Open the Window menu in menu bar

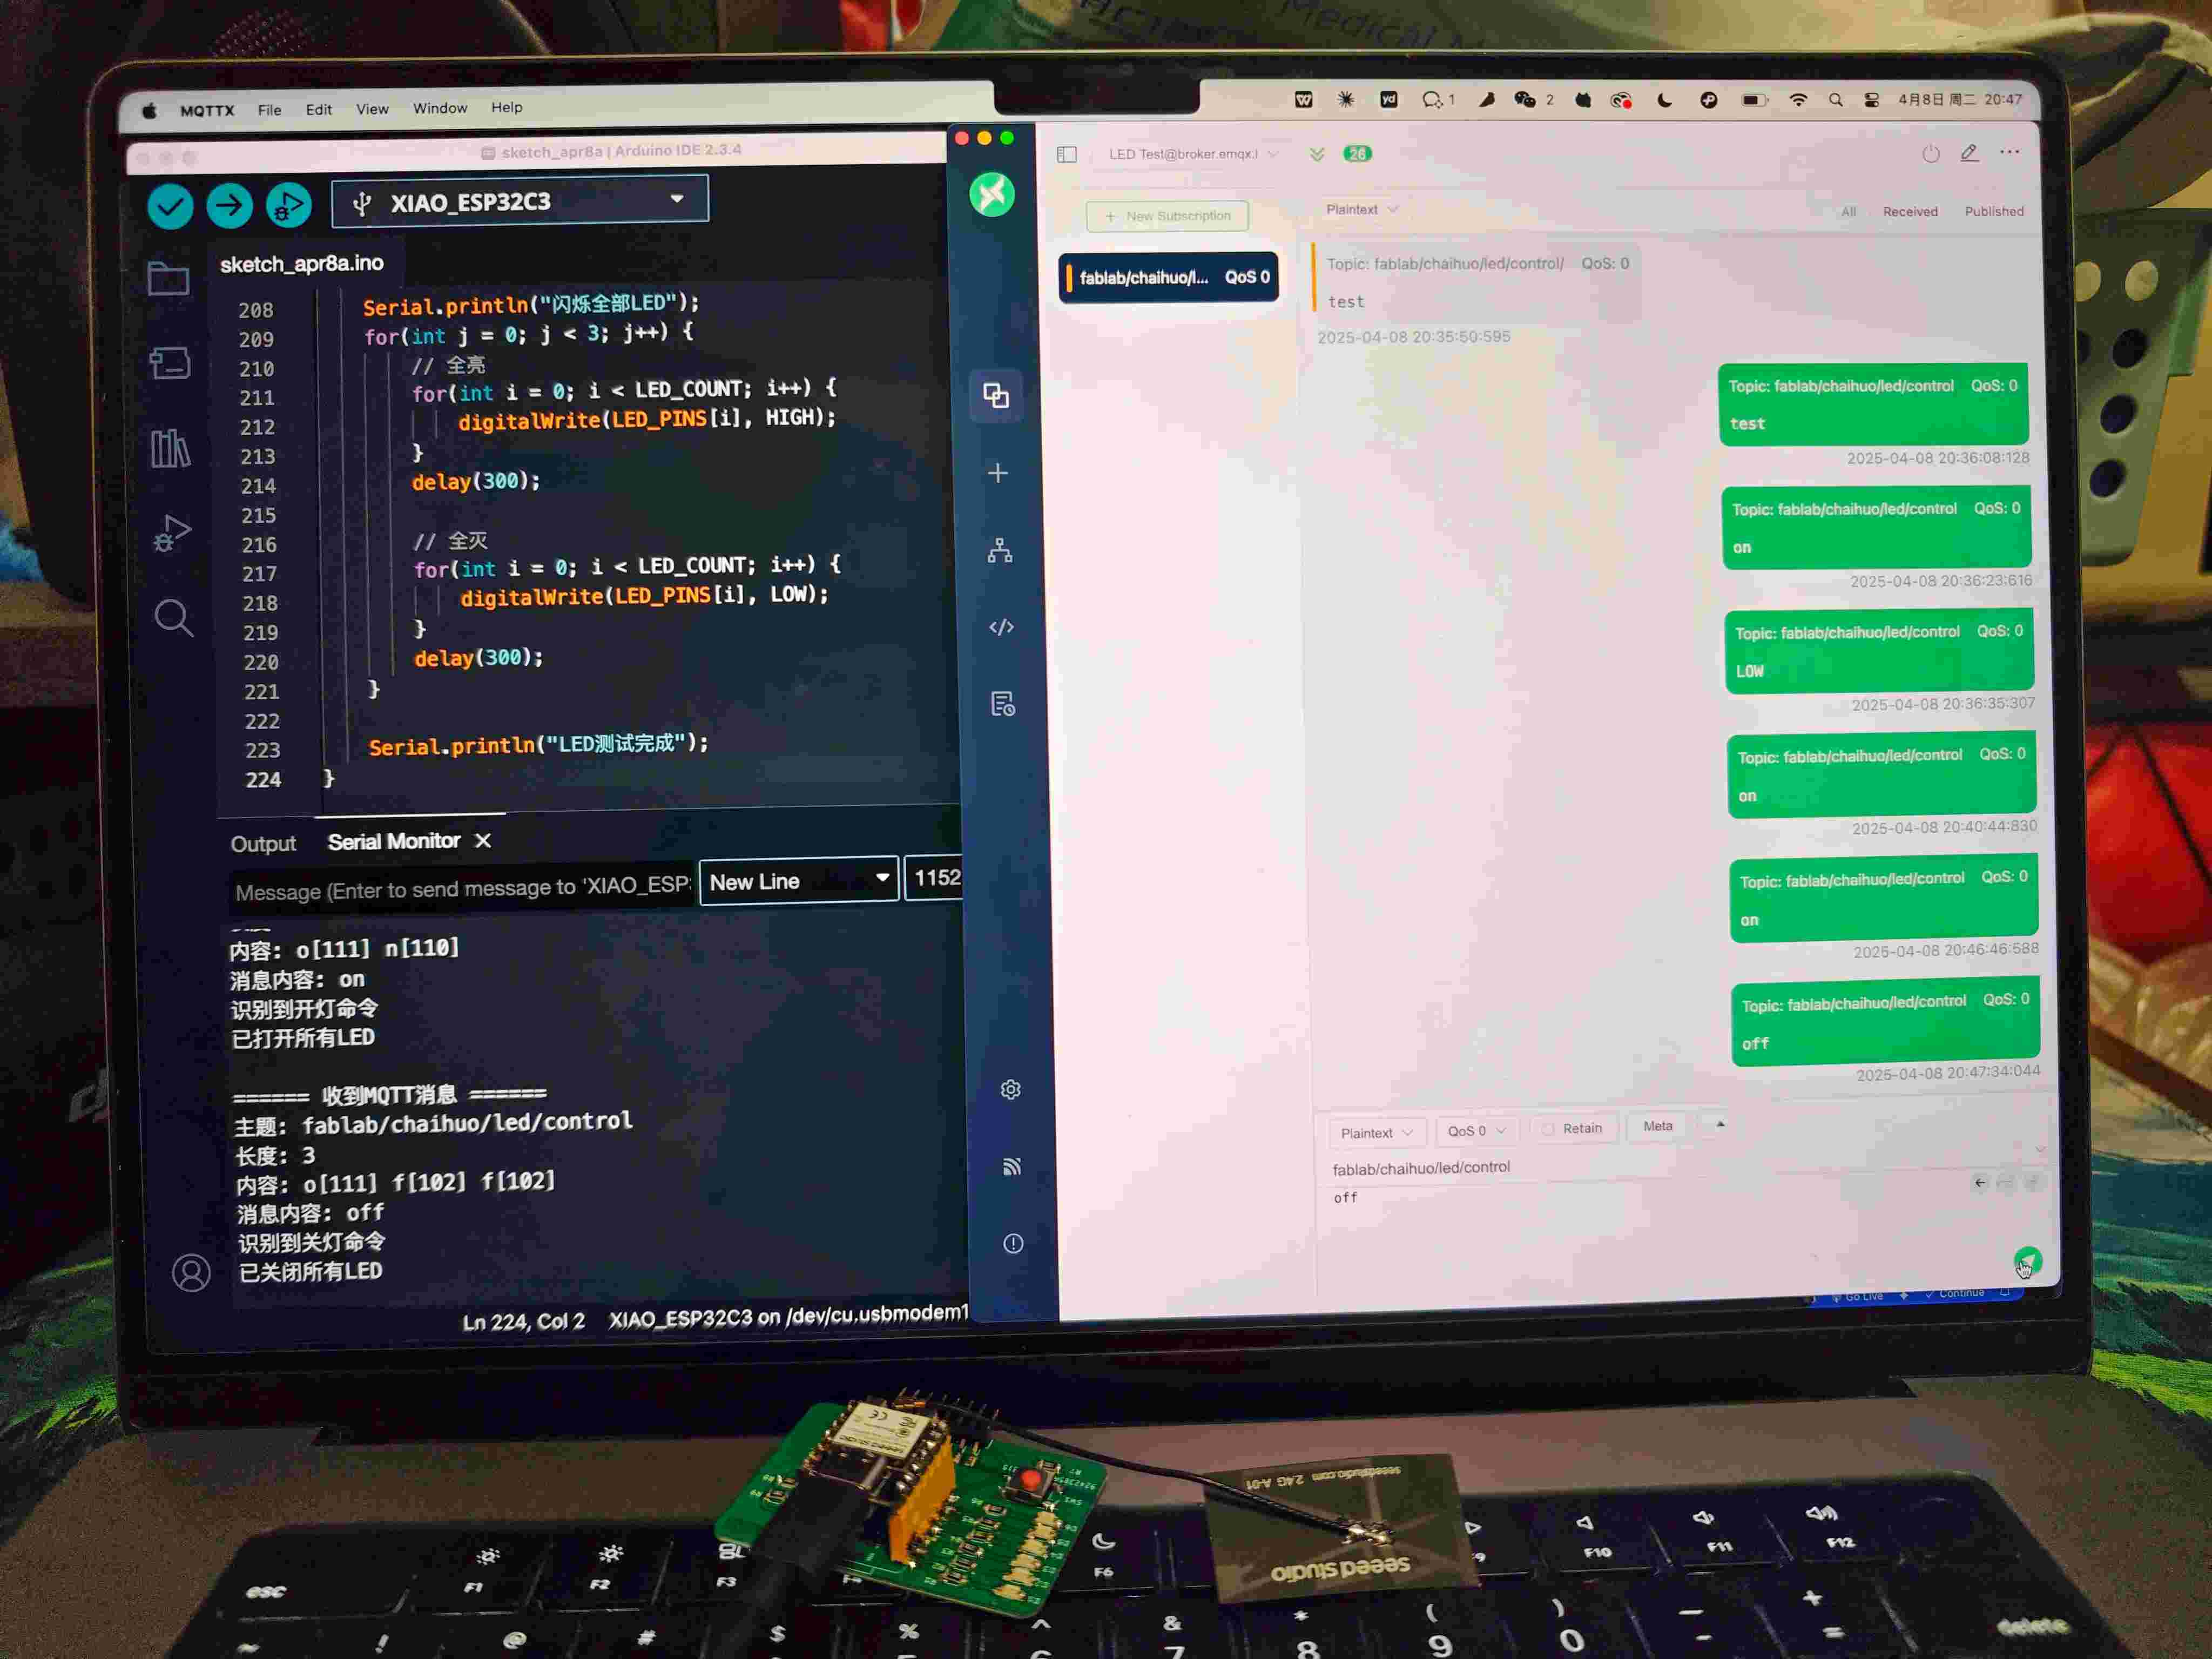(440, 108)
